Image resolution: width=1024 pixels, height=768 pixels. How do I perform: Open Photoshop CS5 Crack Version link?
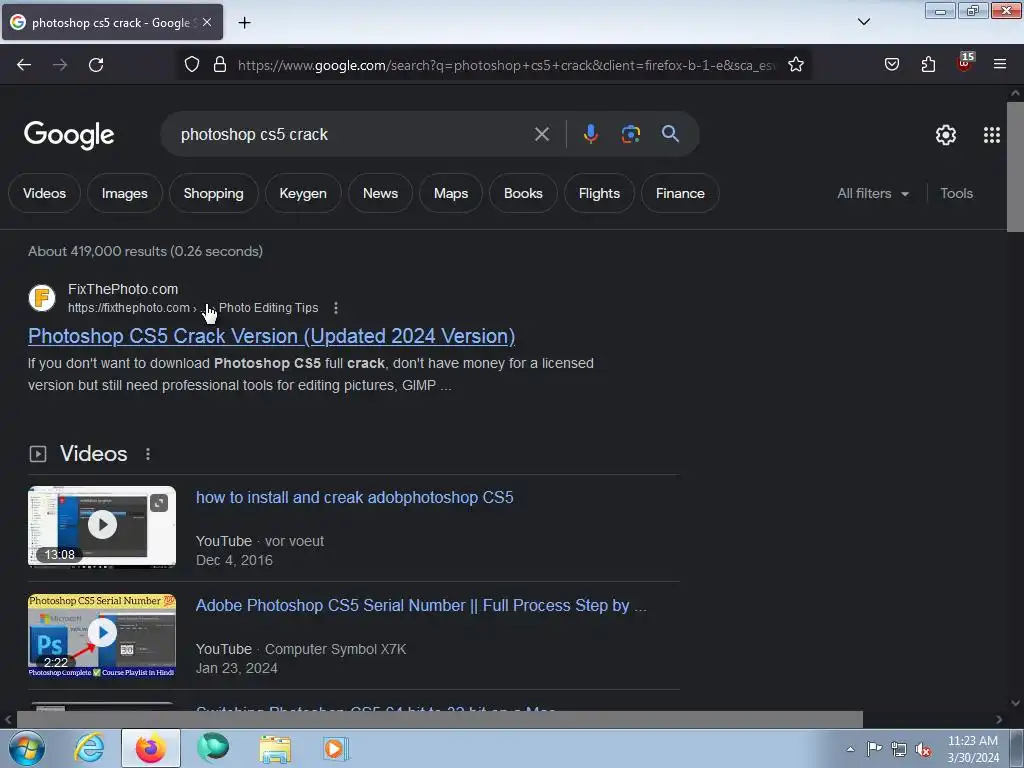[271, 336]
